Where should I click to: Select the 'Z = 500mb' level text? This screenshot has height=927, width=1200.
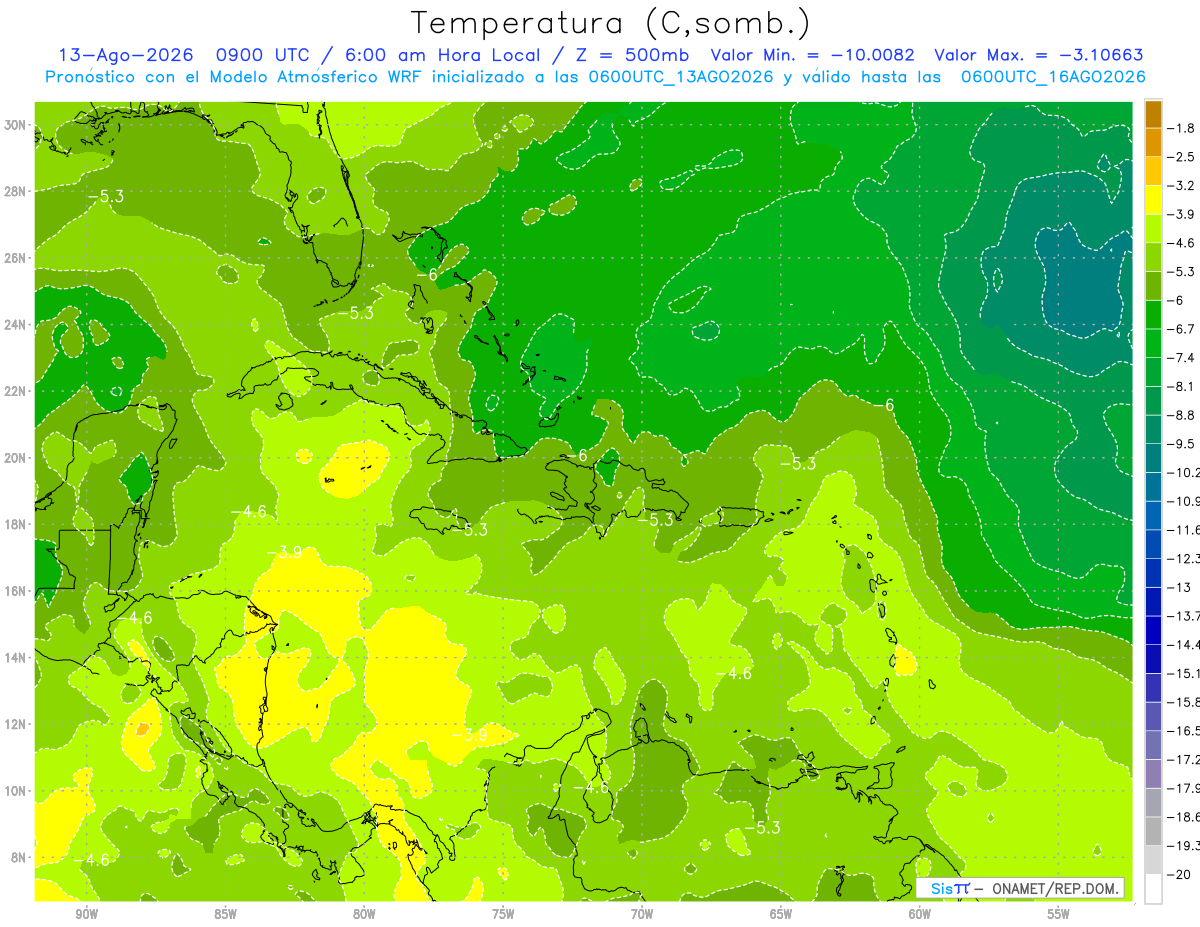click(628, 55)
